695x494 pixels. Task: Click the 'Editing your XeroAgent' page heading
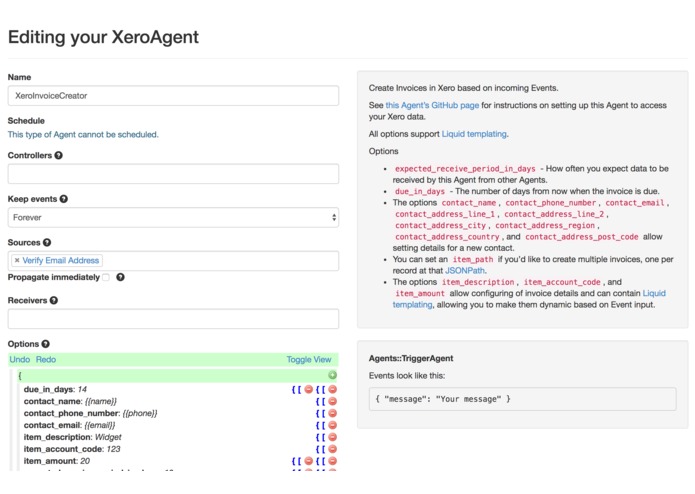point(103,37)
